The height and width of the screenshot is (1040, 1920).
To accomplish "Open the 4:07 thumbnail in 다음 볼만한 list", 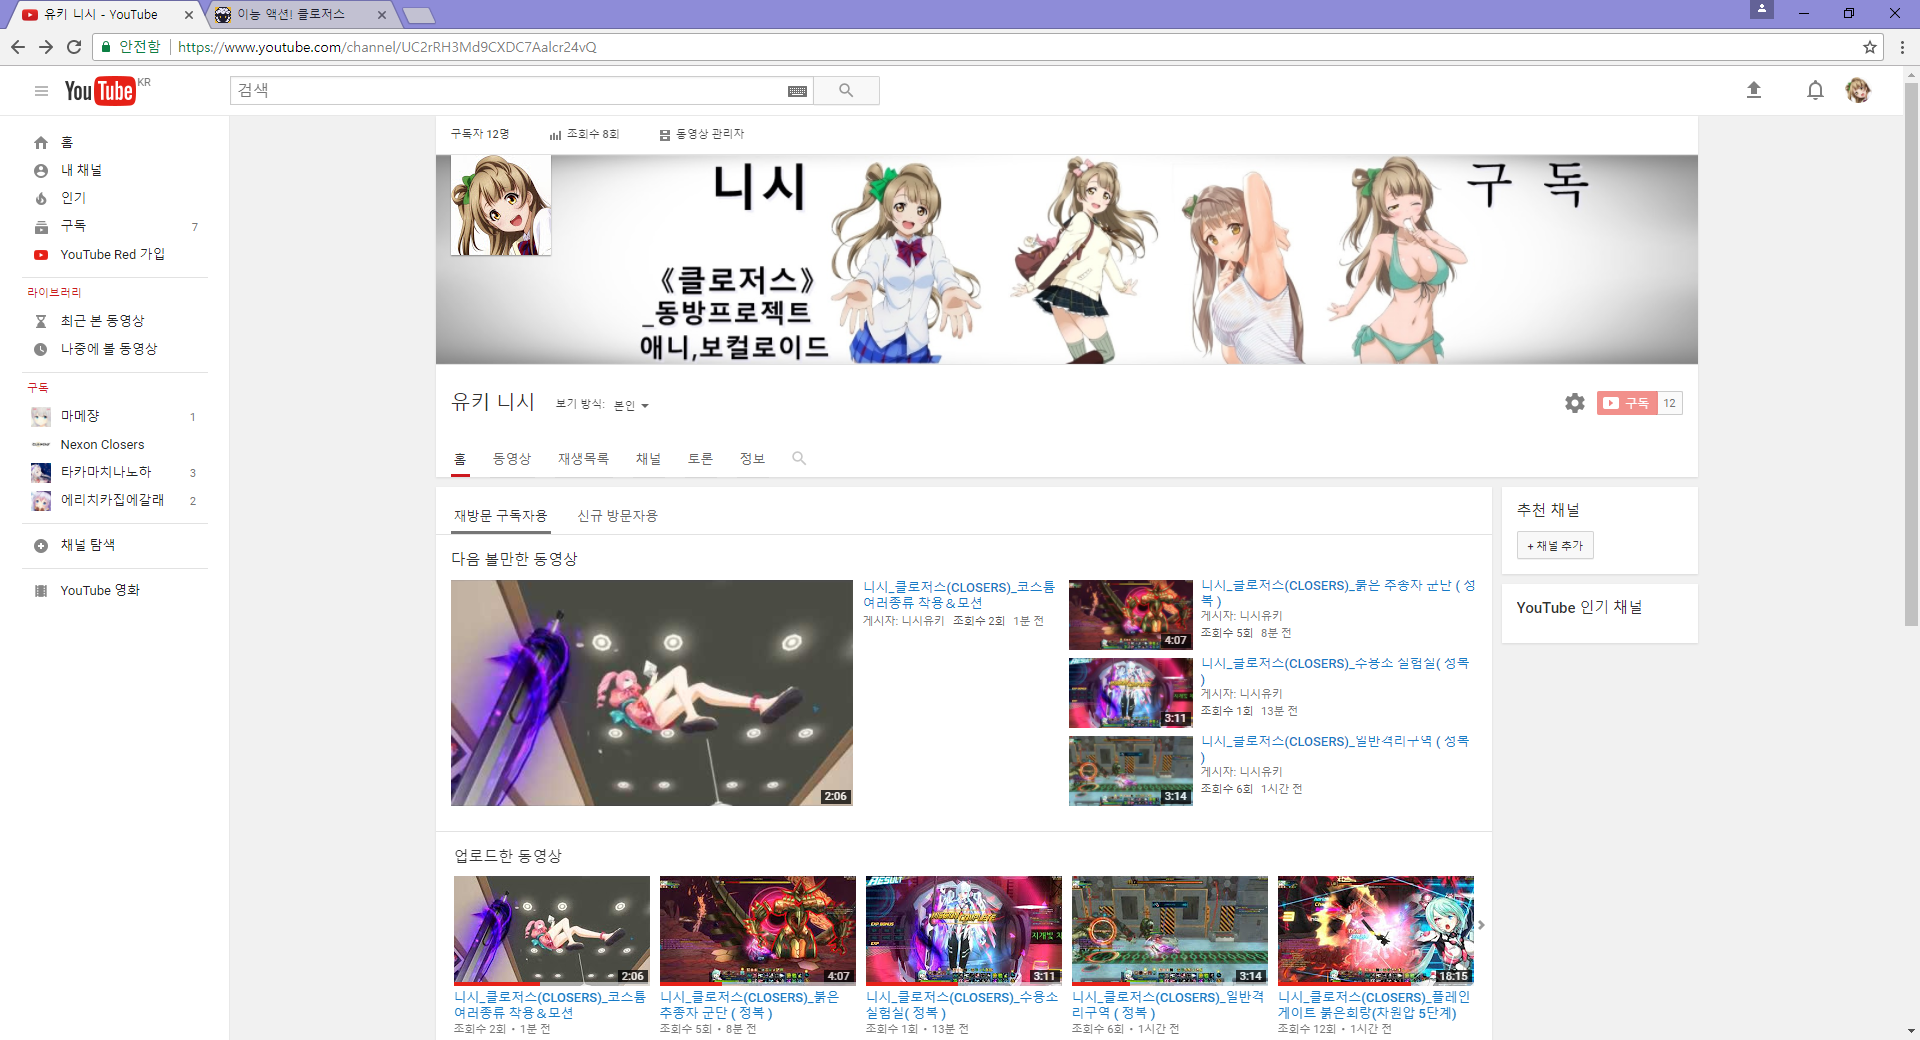I will [x=1131, y=615].
